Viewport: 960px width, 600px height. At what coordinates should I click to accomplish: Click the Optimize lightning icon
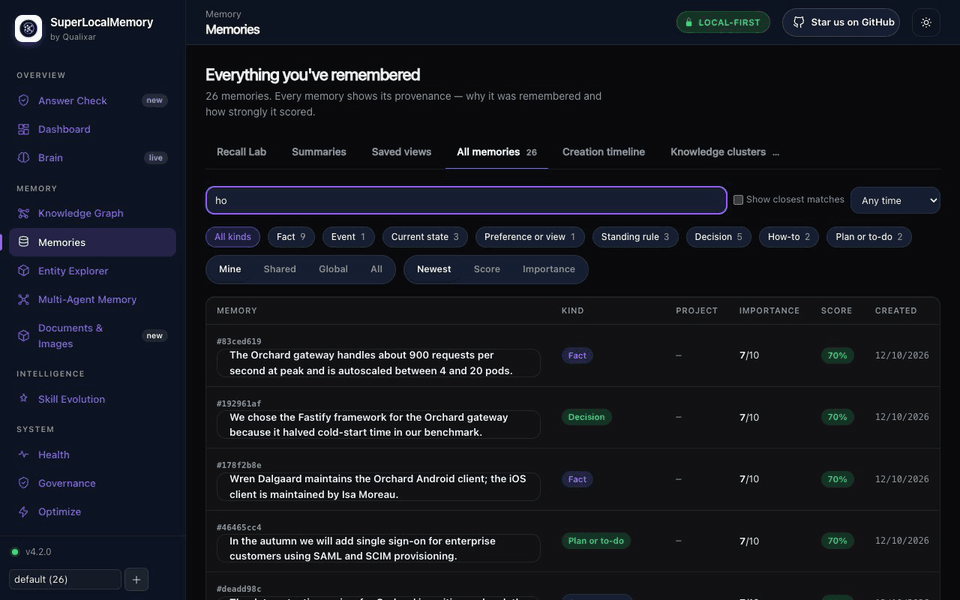23,512
